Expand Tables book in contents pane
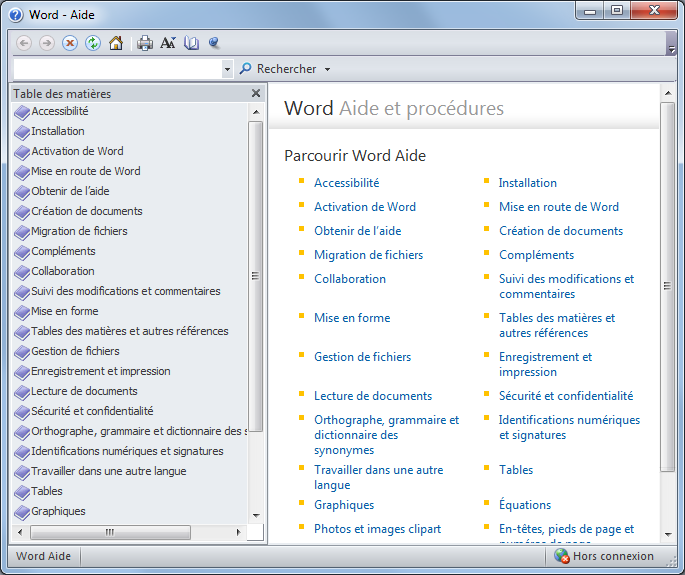The height and width of the screenshot is (575, 685). click(22, 493)
